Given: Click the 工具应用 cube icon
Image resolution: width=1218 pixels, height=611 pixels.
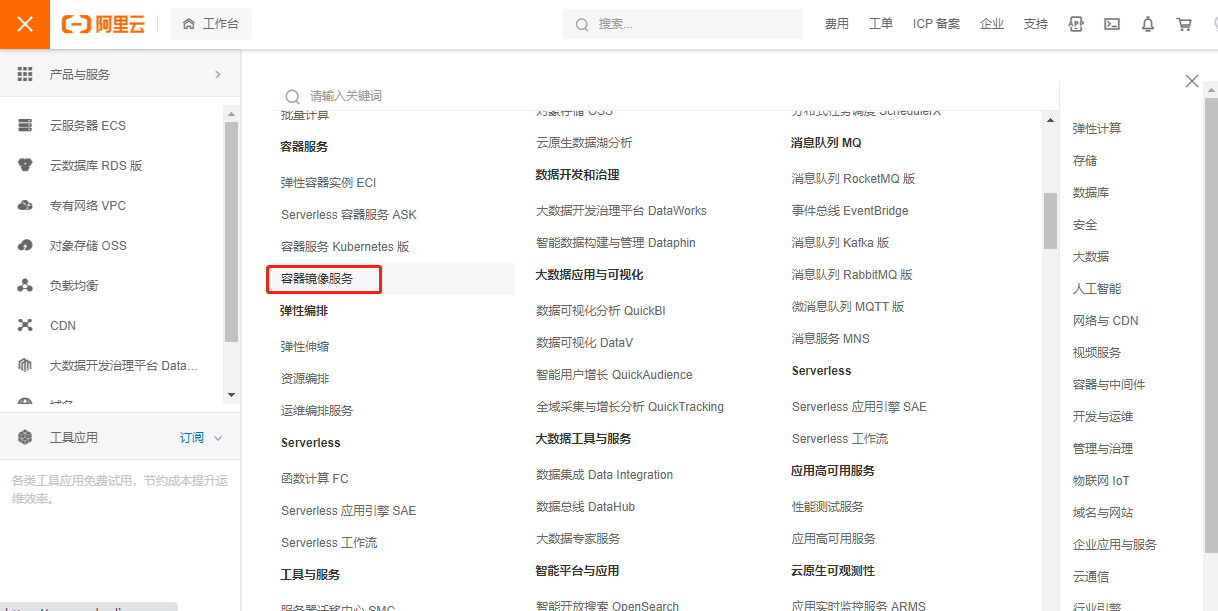Looking at the screenshot, I should click(x=26, y=437).
